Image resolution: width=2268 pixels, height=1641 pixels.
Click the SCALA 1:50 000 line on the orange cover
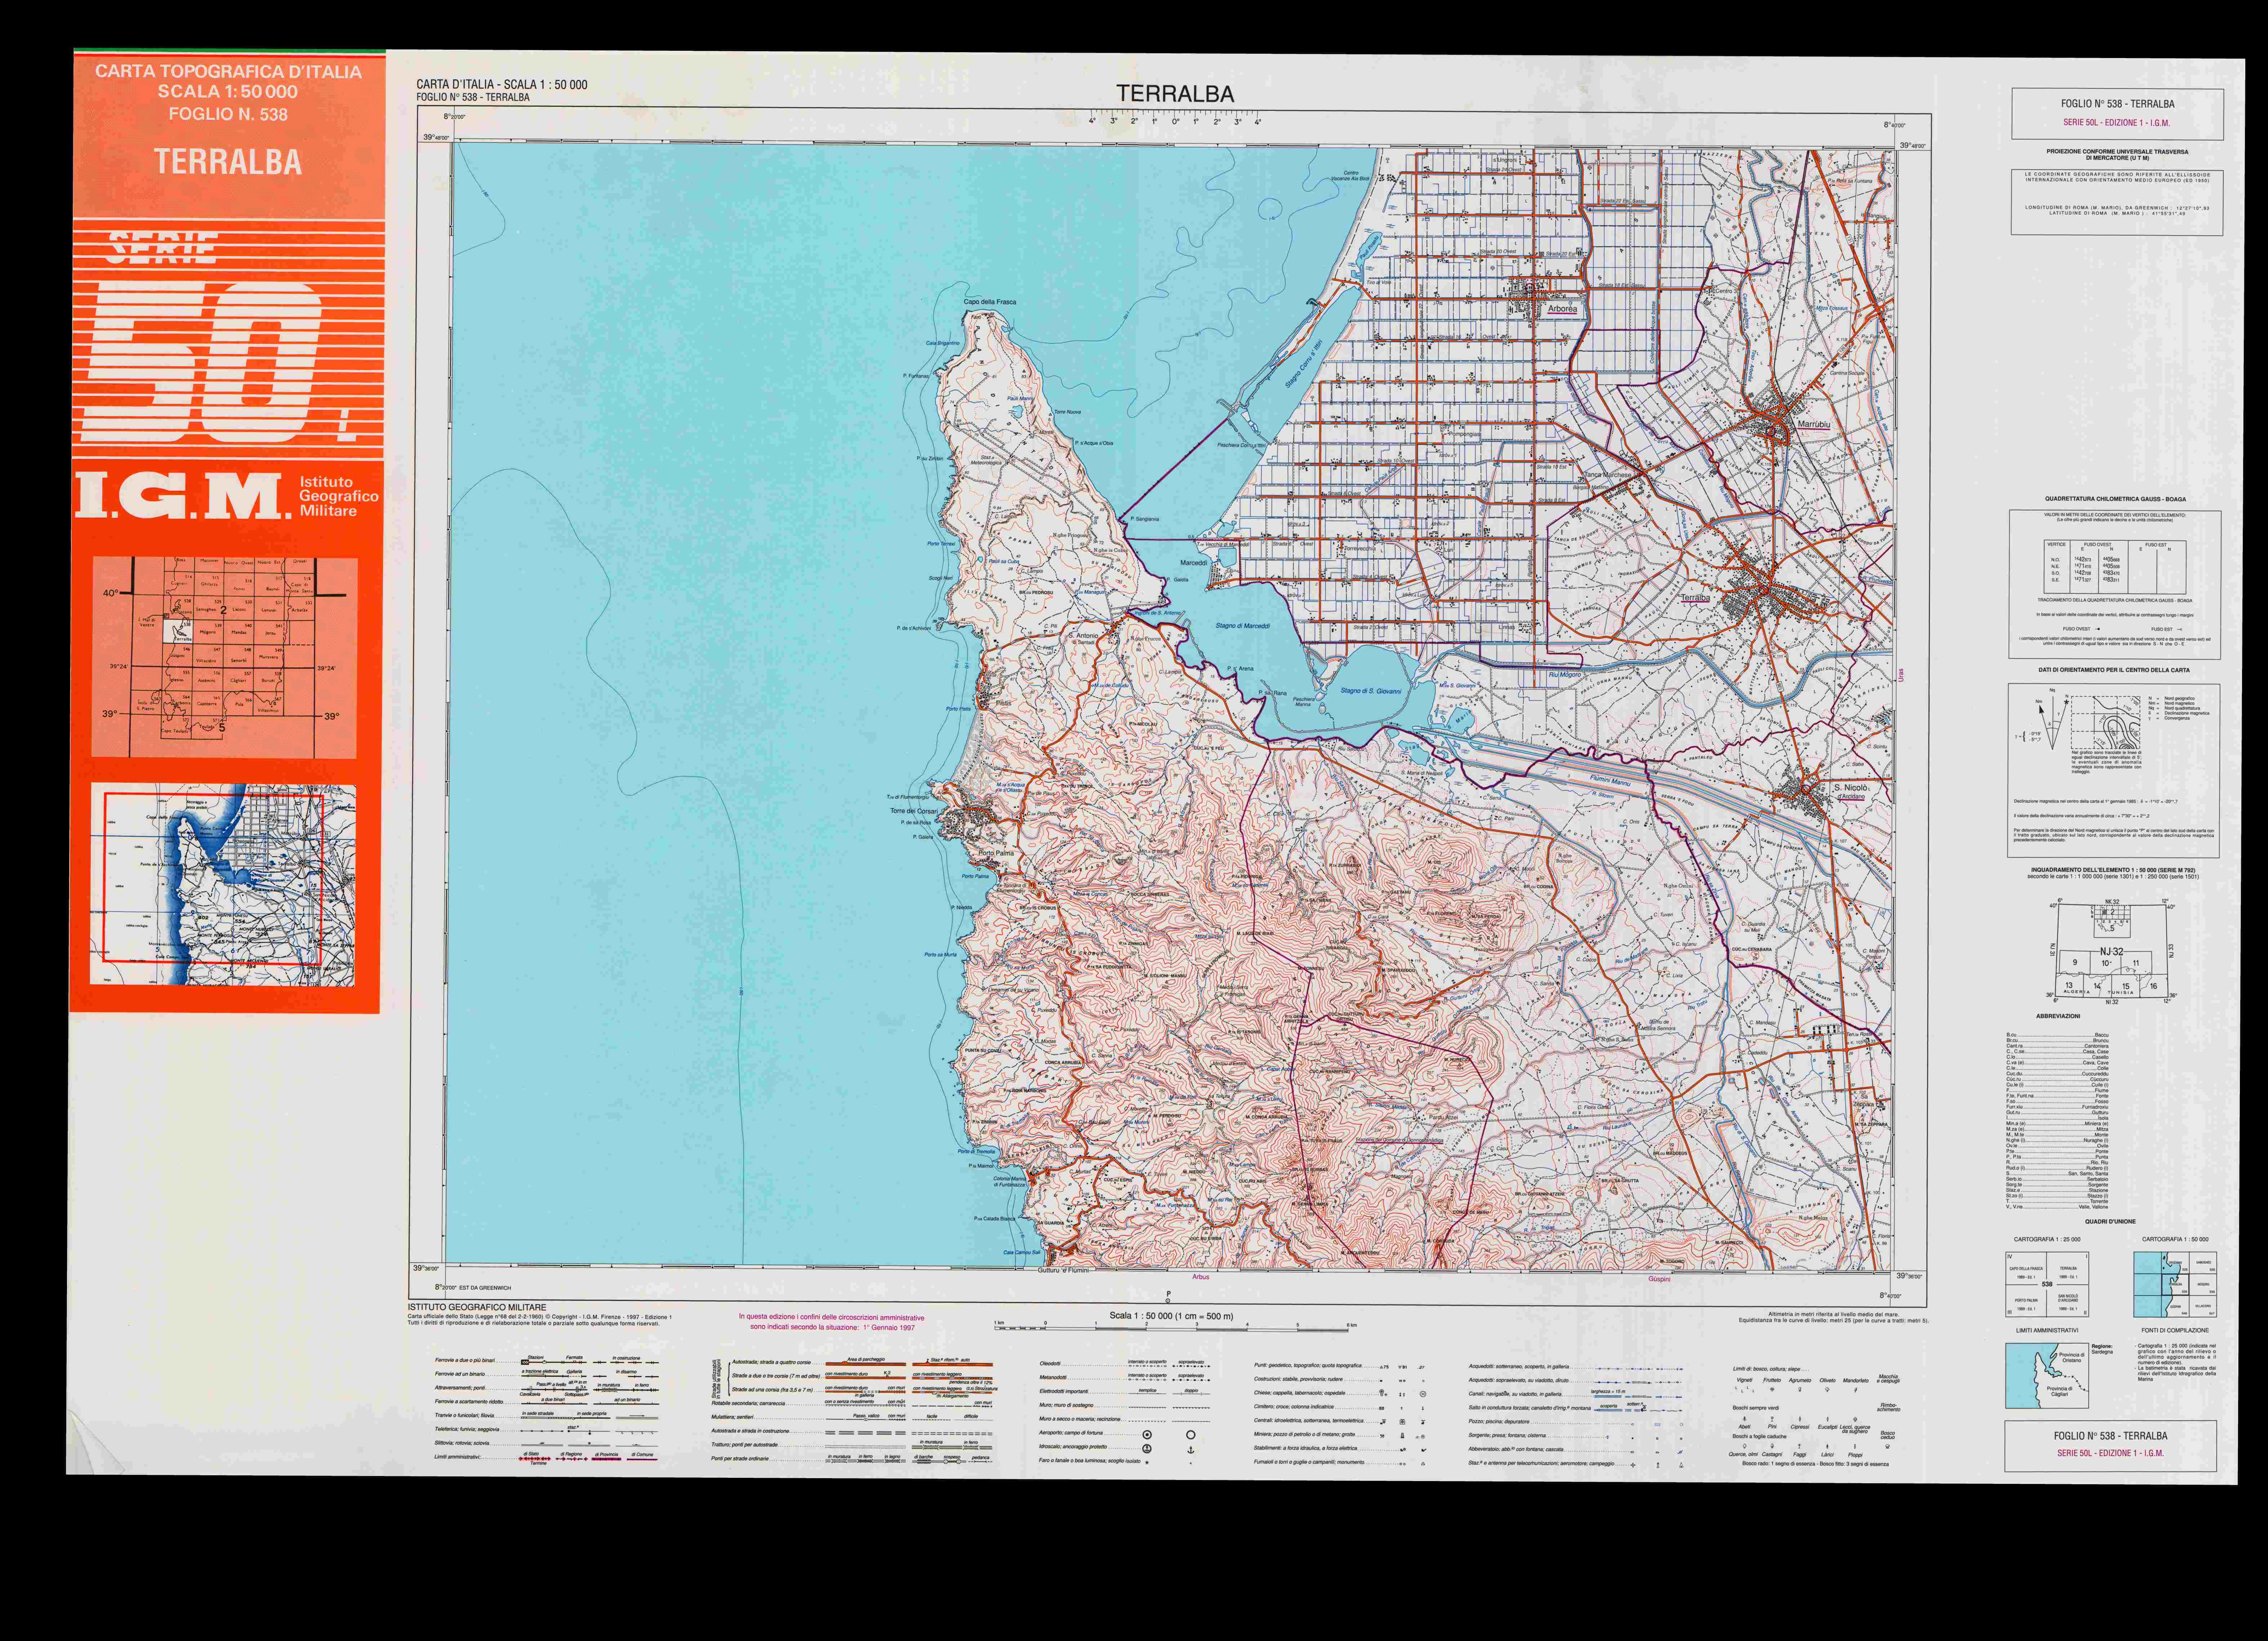click(x=228, y=92)
